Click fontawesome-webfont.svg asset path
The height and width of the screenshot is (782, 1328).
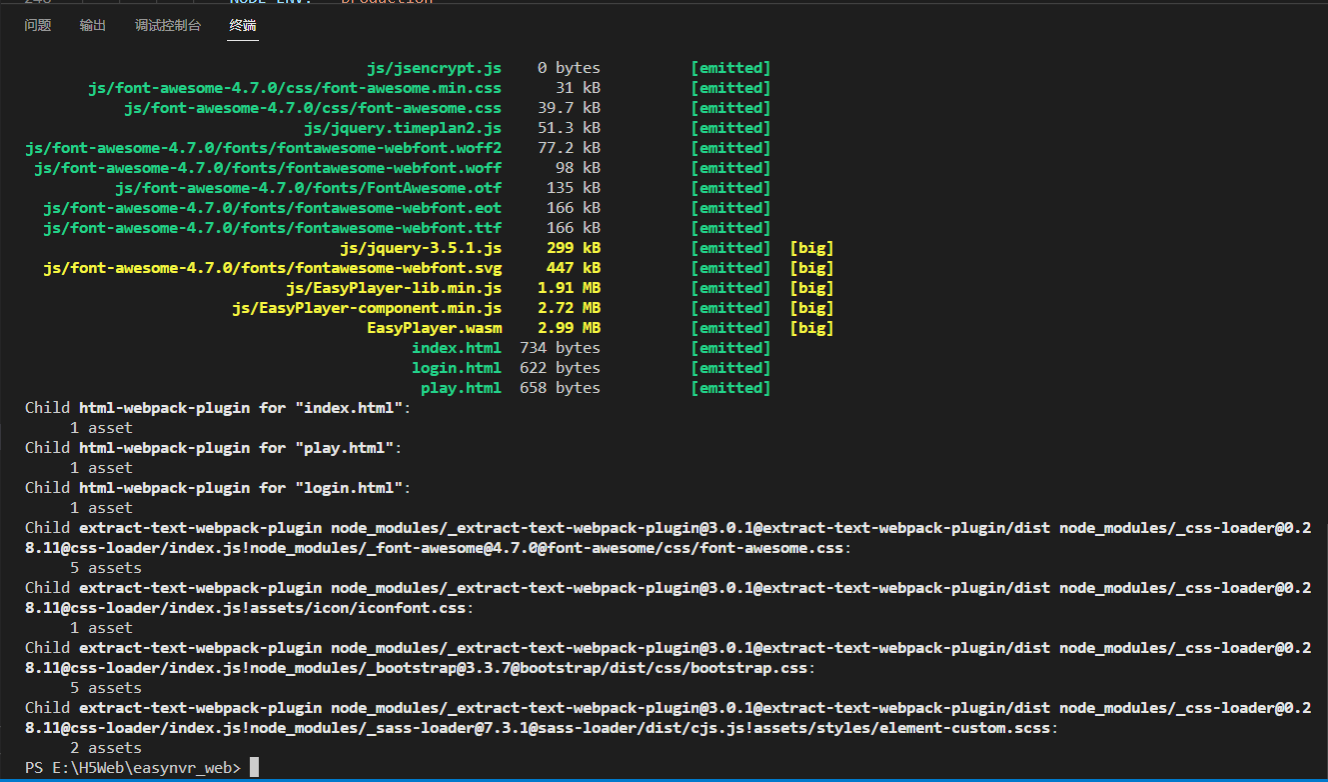[272, 268]
